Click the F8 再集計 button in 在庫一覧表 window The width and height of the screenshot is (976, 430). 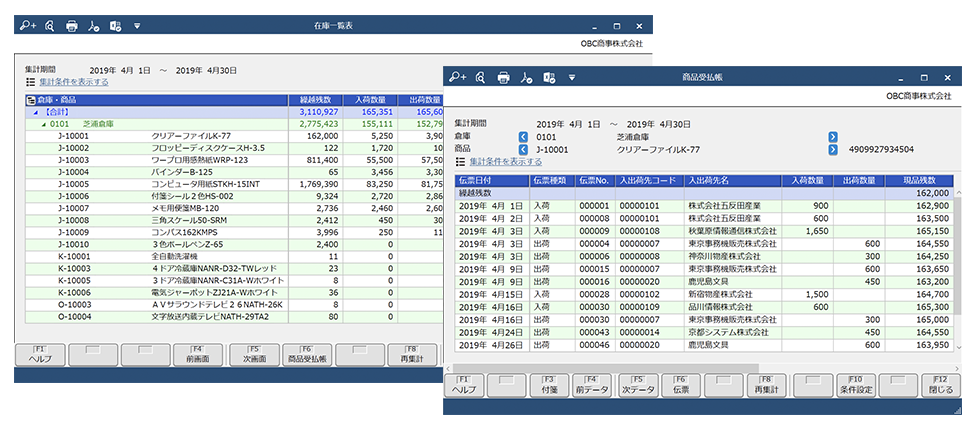413,355
